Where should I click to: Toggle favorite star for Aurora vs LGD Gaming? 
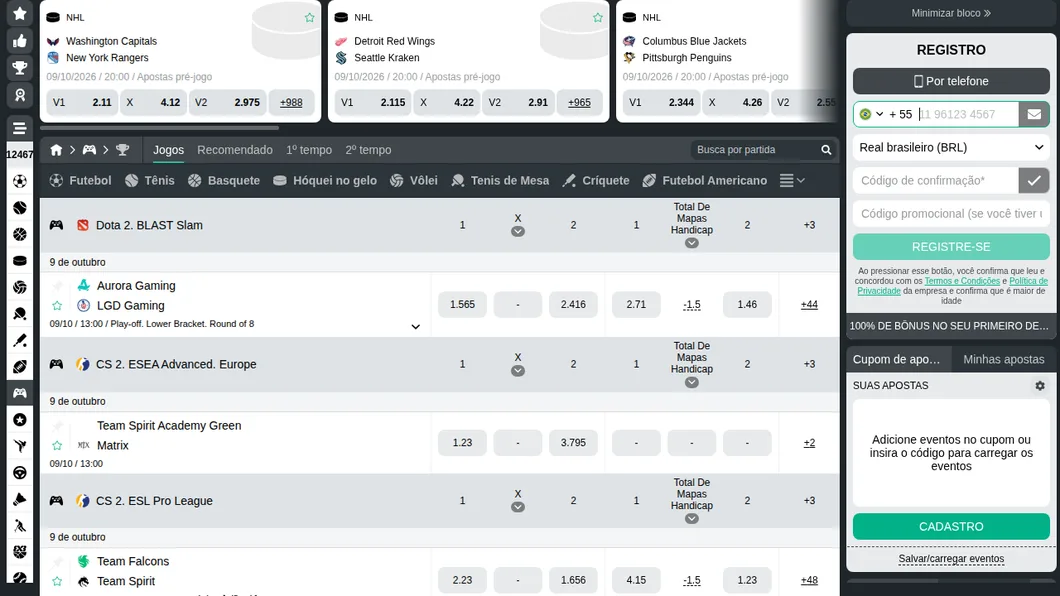[57, 305]
